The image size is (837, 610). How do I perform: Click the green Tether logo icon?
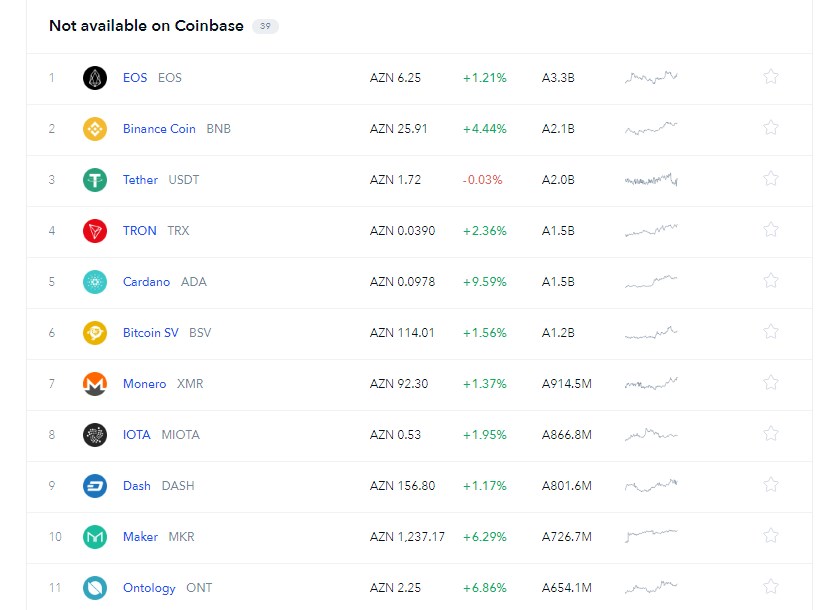pos(95,180)
